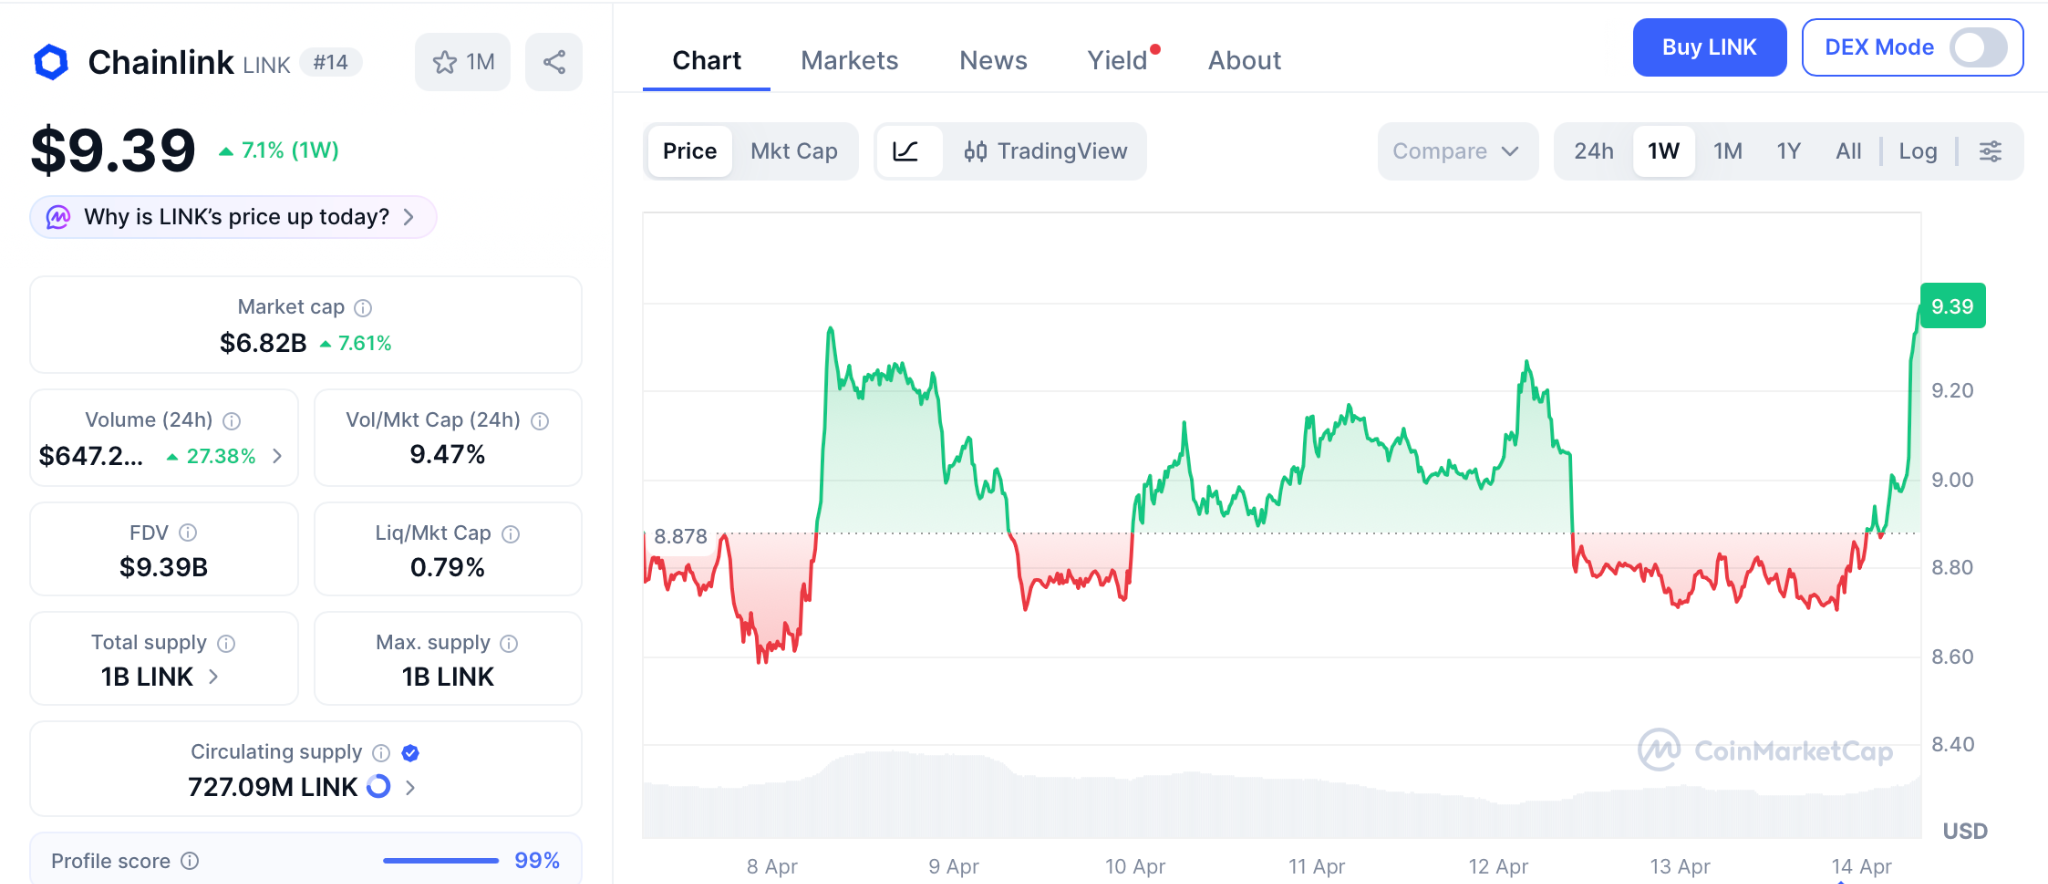2048x884 pixels.
Task: Click the Market cap info icon
Action: (363, 308)
